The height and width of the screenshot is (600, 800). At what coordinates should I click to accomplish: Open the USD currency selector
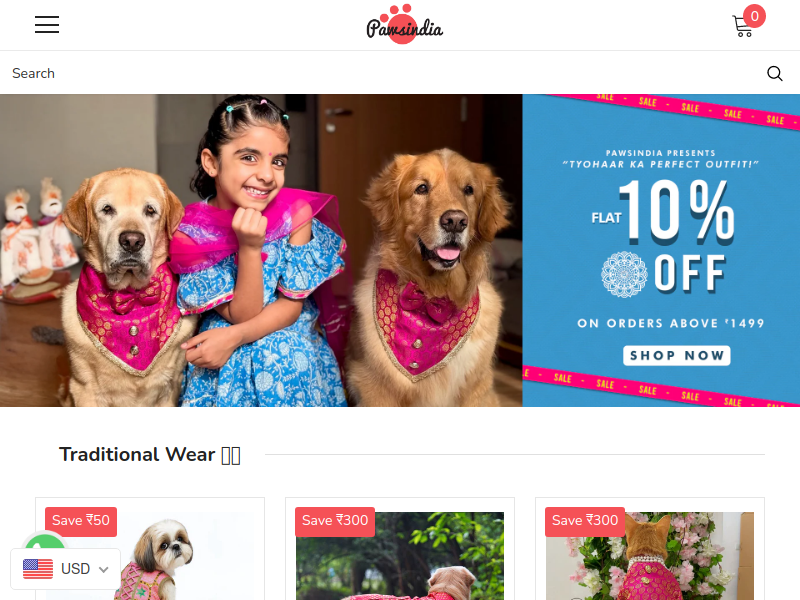65,569
